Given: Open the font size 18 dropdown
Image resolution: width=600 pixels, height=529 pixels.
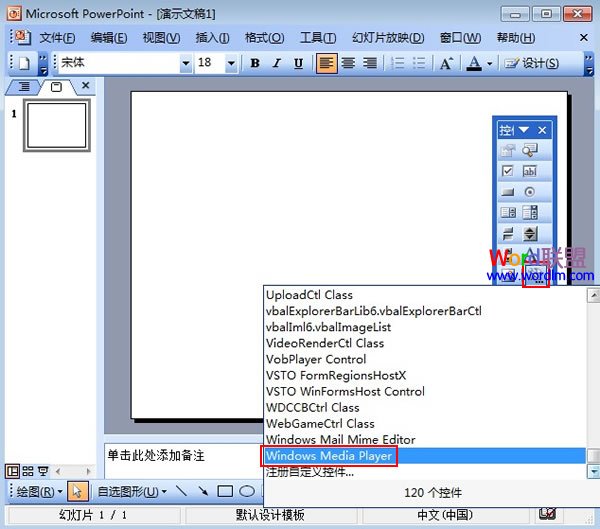Looking at the screenshot, I should click(x=231, y=63).
